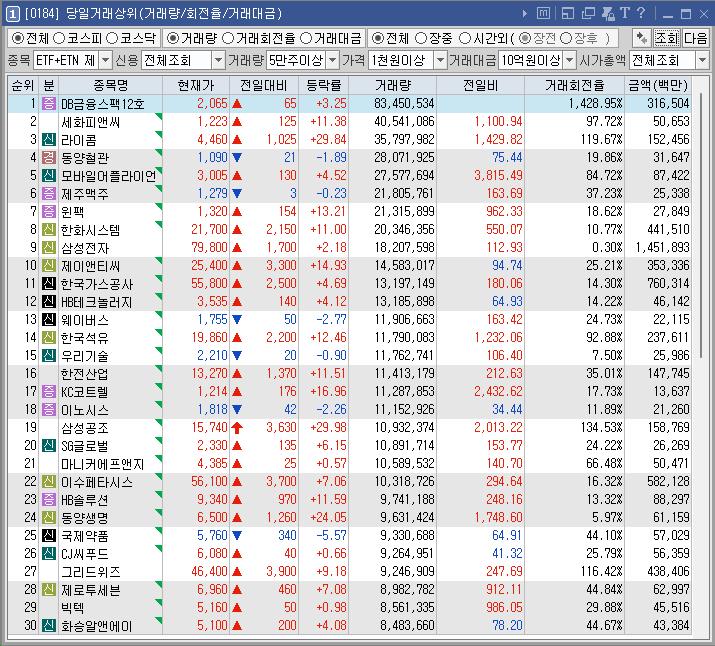Click the duplicate window icon in the title bar
The image size is (715, 646).
click(588, 14)
